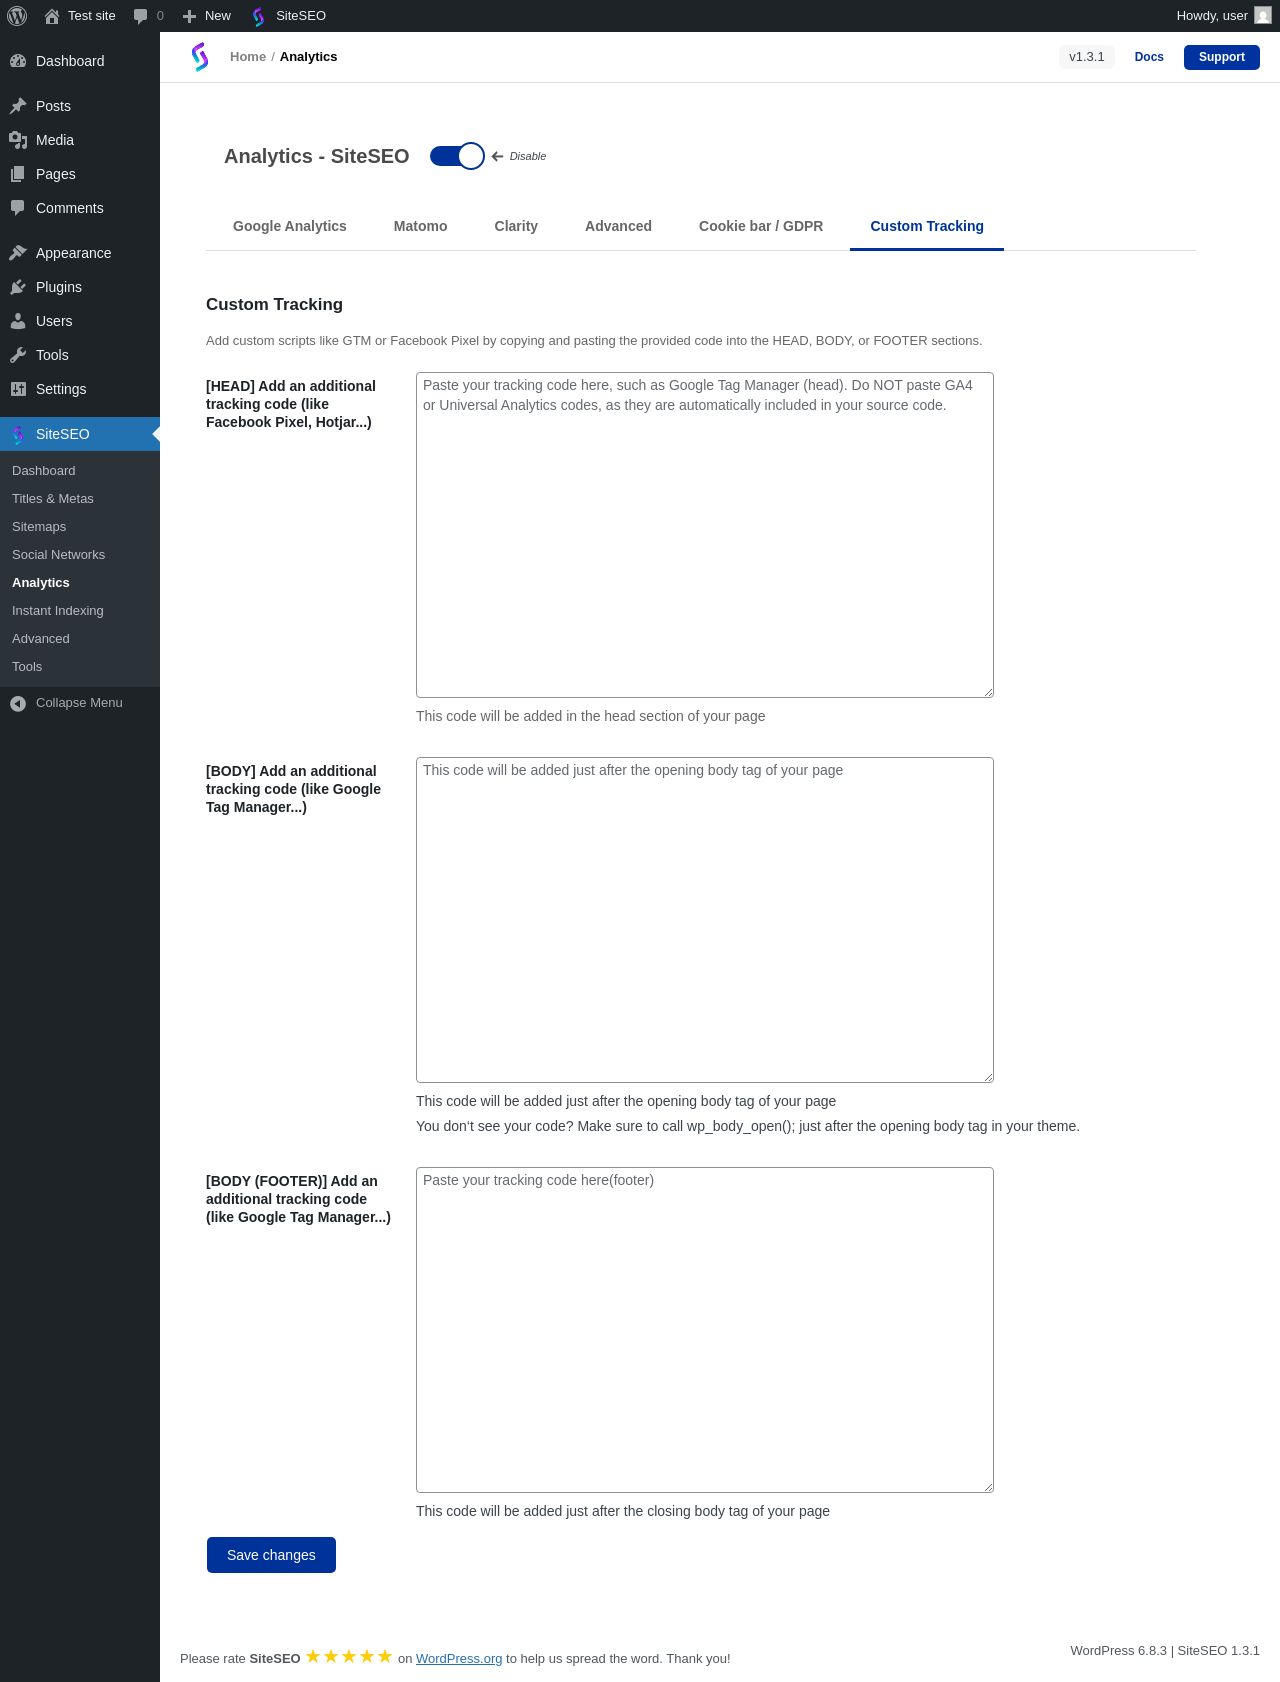Click the Plugins plug icon
The width and height of the screenshot is (1280, 1682).
pos(18,287)
